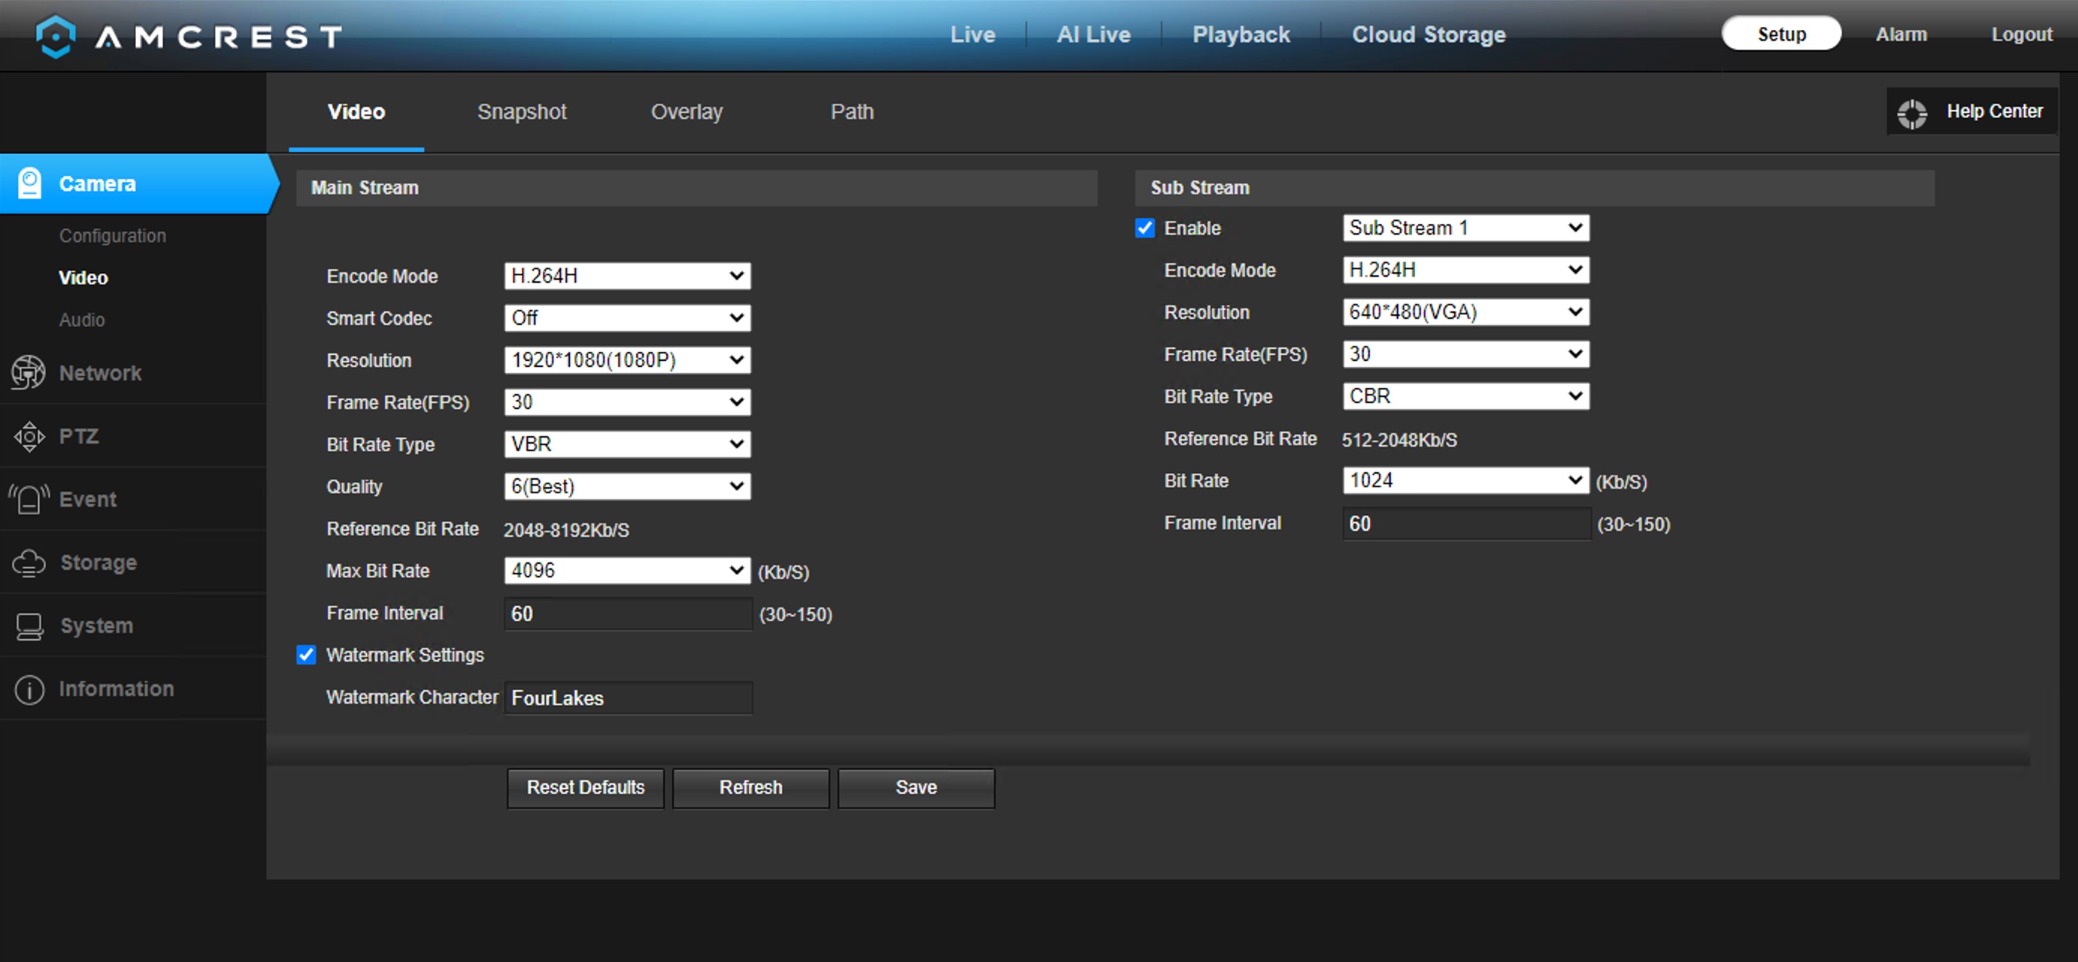This screenshot has width=2078, height=962.
Task: Click the Storage cloud icon
Action: (x=29, y=562)
